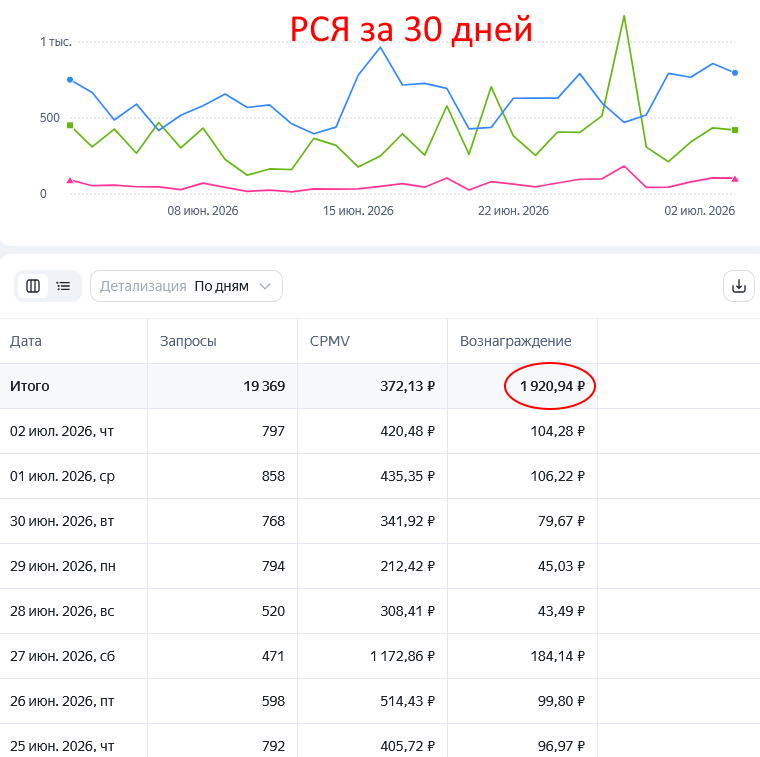
Task: Select total reward 1 920,94 ₽
Action: (552, 386)
